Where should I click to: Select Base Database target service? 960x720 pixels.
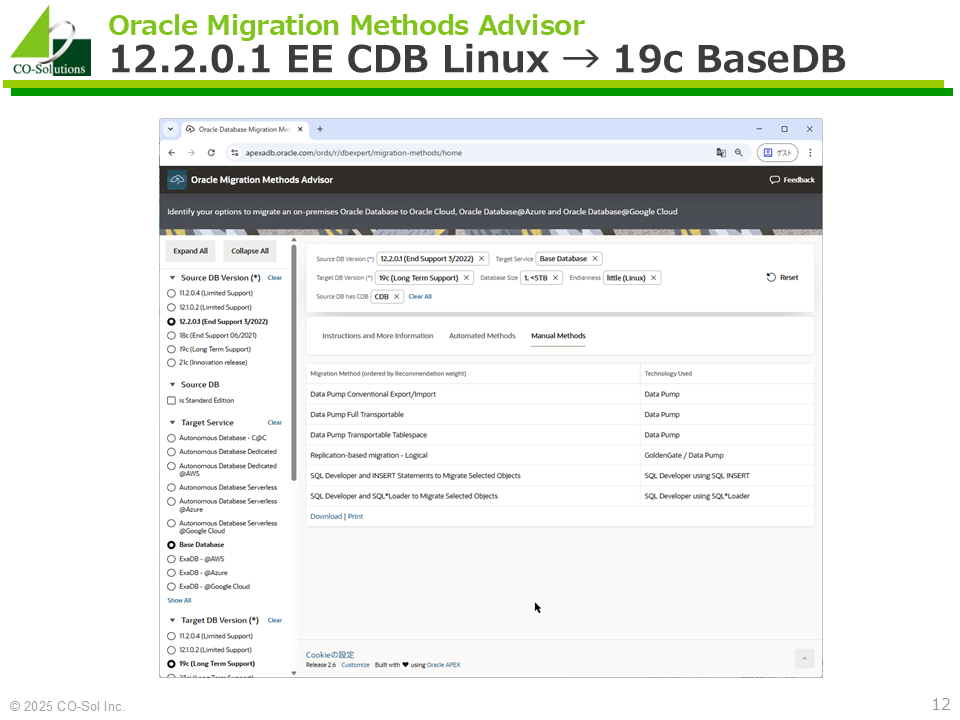[171, 545]
